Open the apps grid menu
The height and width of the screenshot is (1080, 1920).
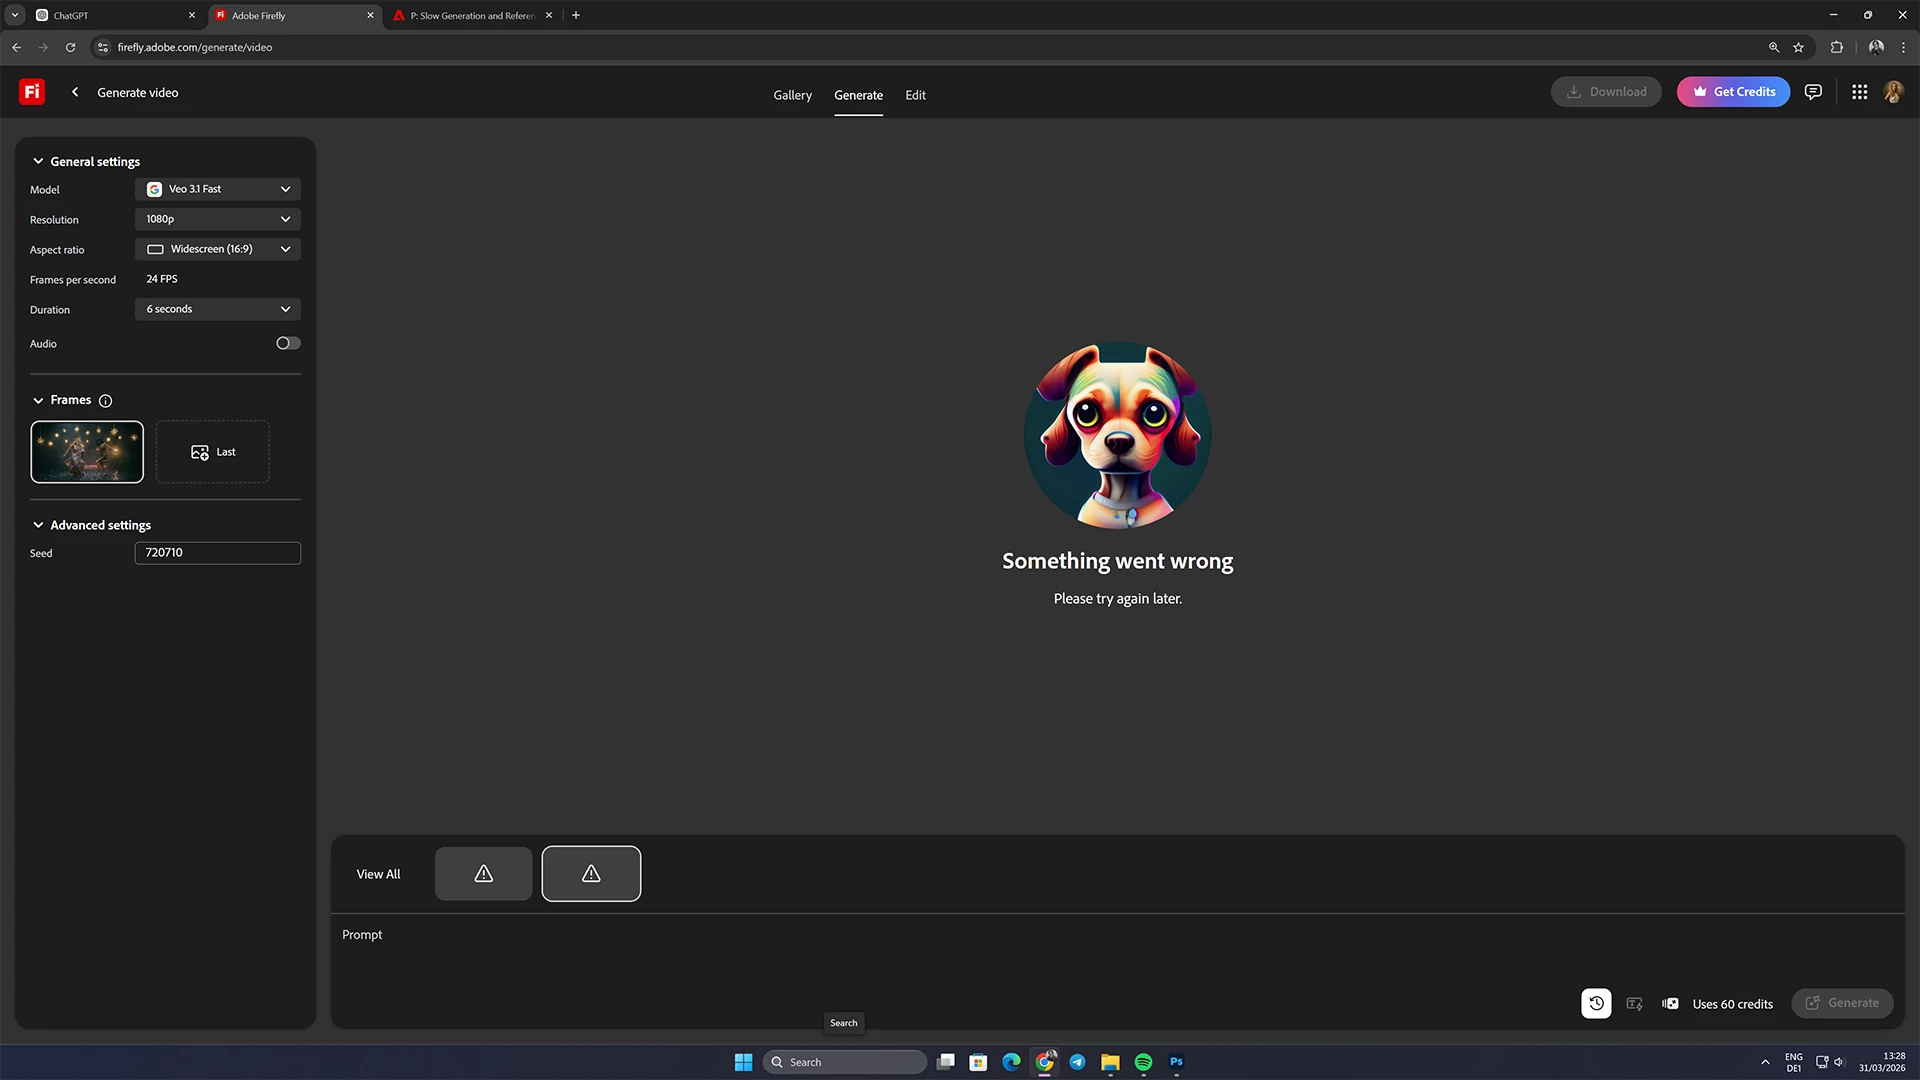pyautogui.click(x=1859, y=92)
